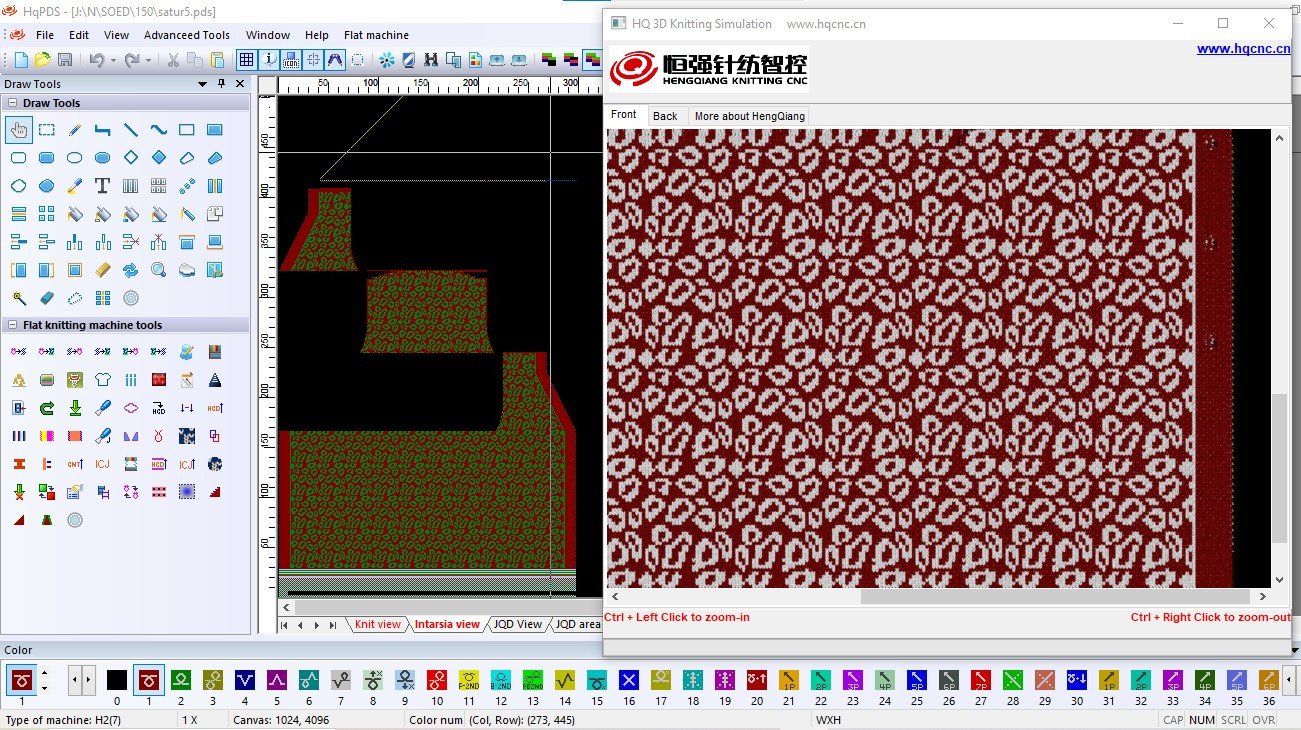Choose the dashed rectangle selection tool

point(46,130)
